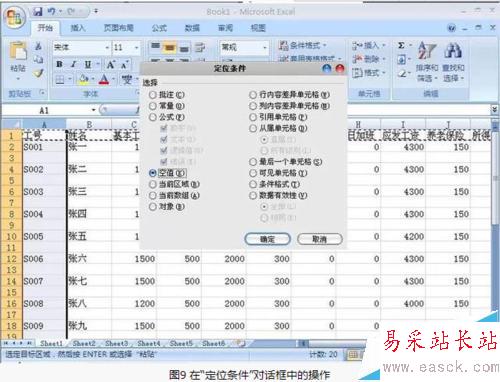
Task: Open Conditional Formatting in ribbon
Action: (x=303, y=45)
